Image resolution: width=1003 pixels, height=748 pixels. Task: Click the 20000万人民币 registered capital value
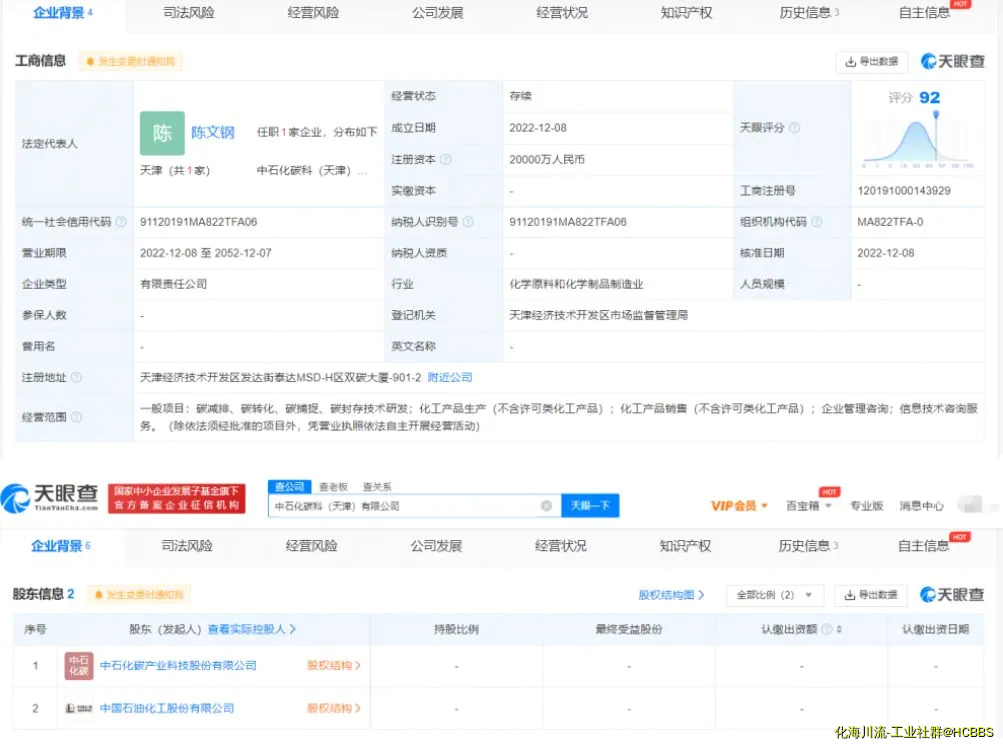[547, 159]
